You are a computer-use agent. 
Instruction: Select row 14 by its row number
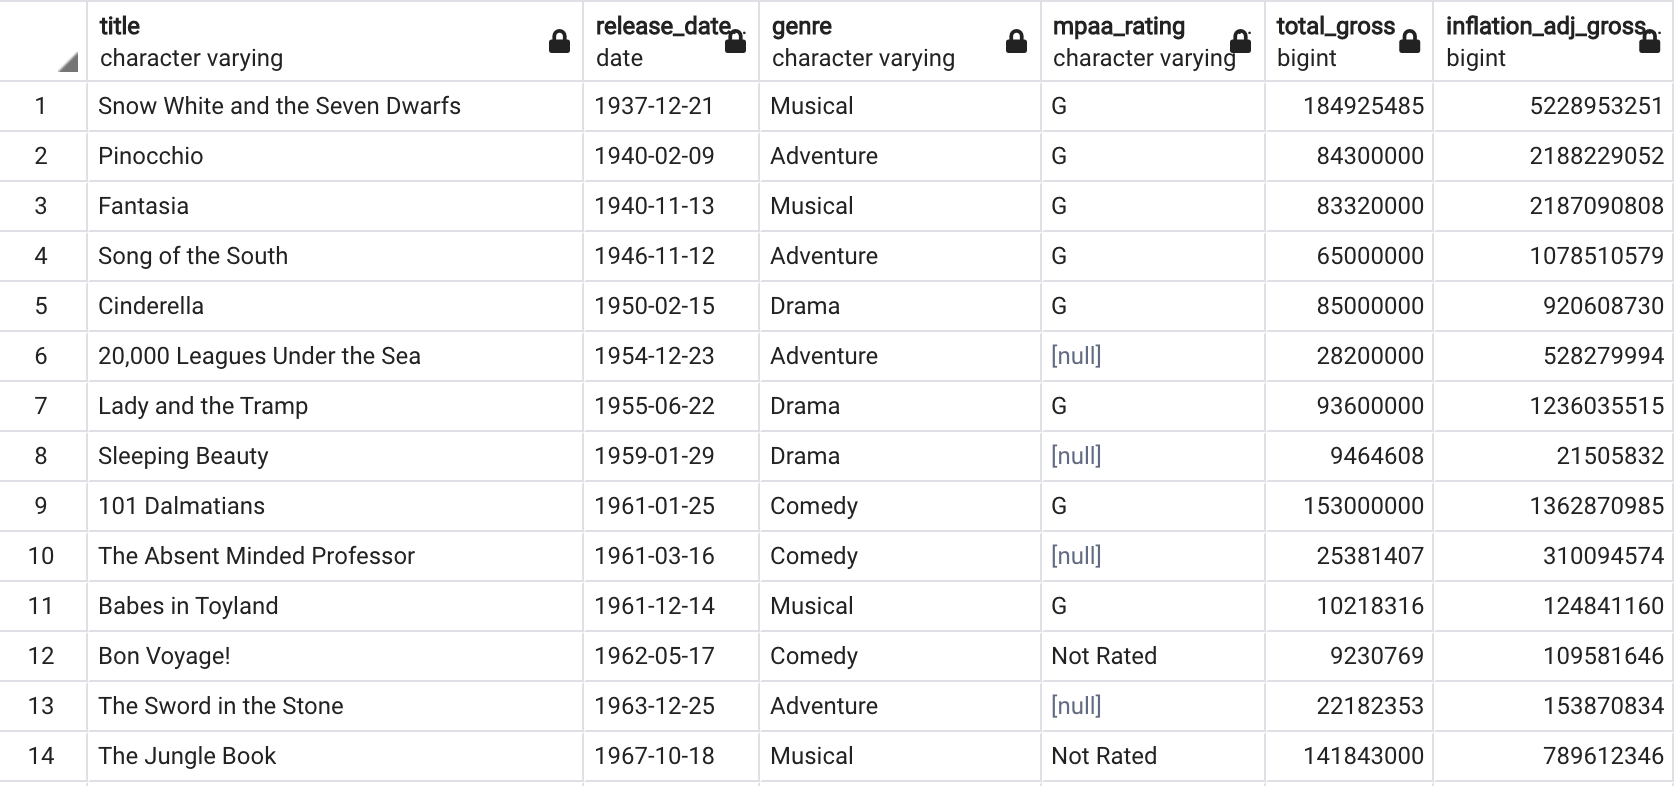point(41,756)
